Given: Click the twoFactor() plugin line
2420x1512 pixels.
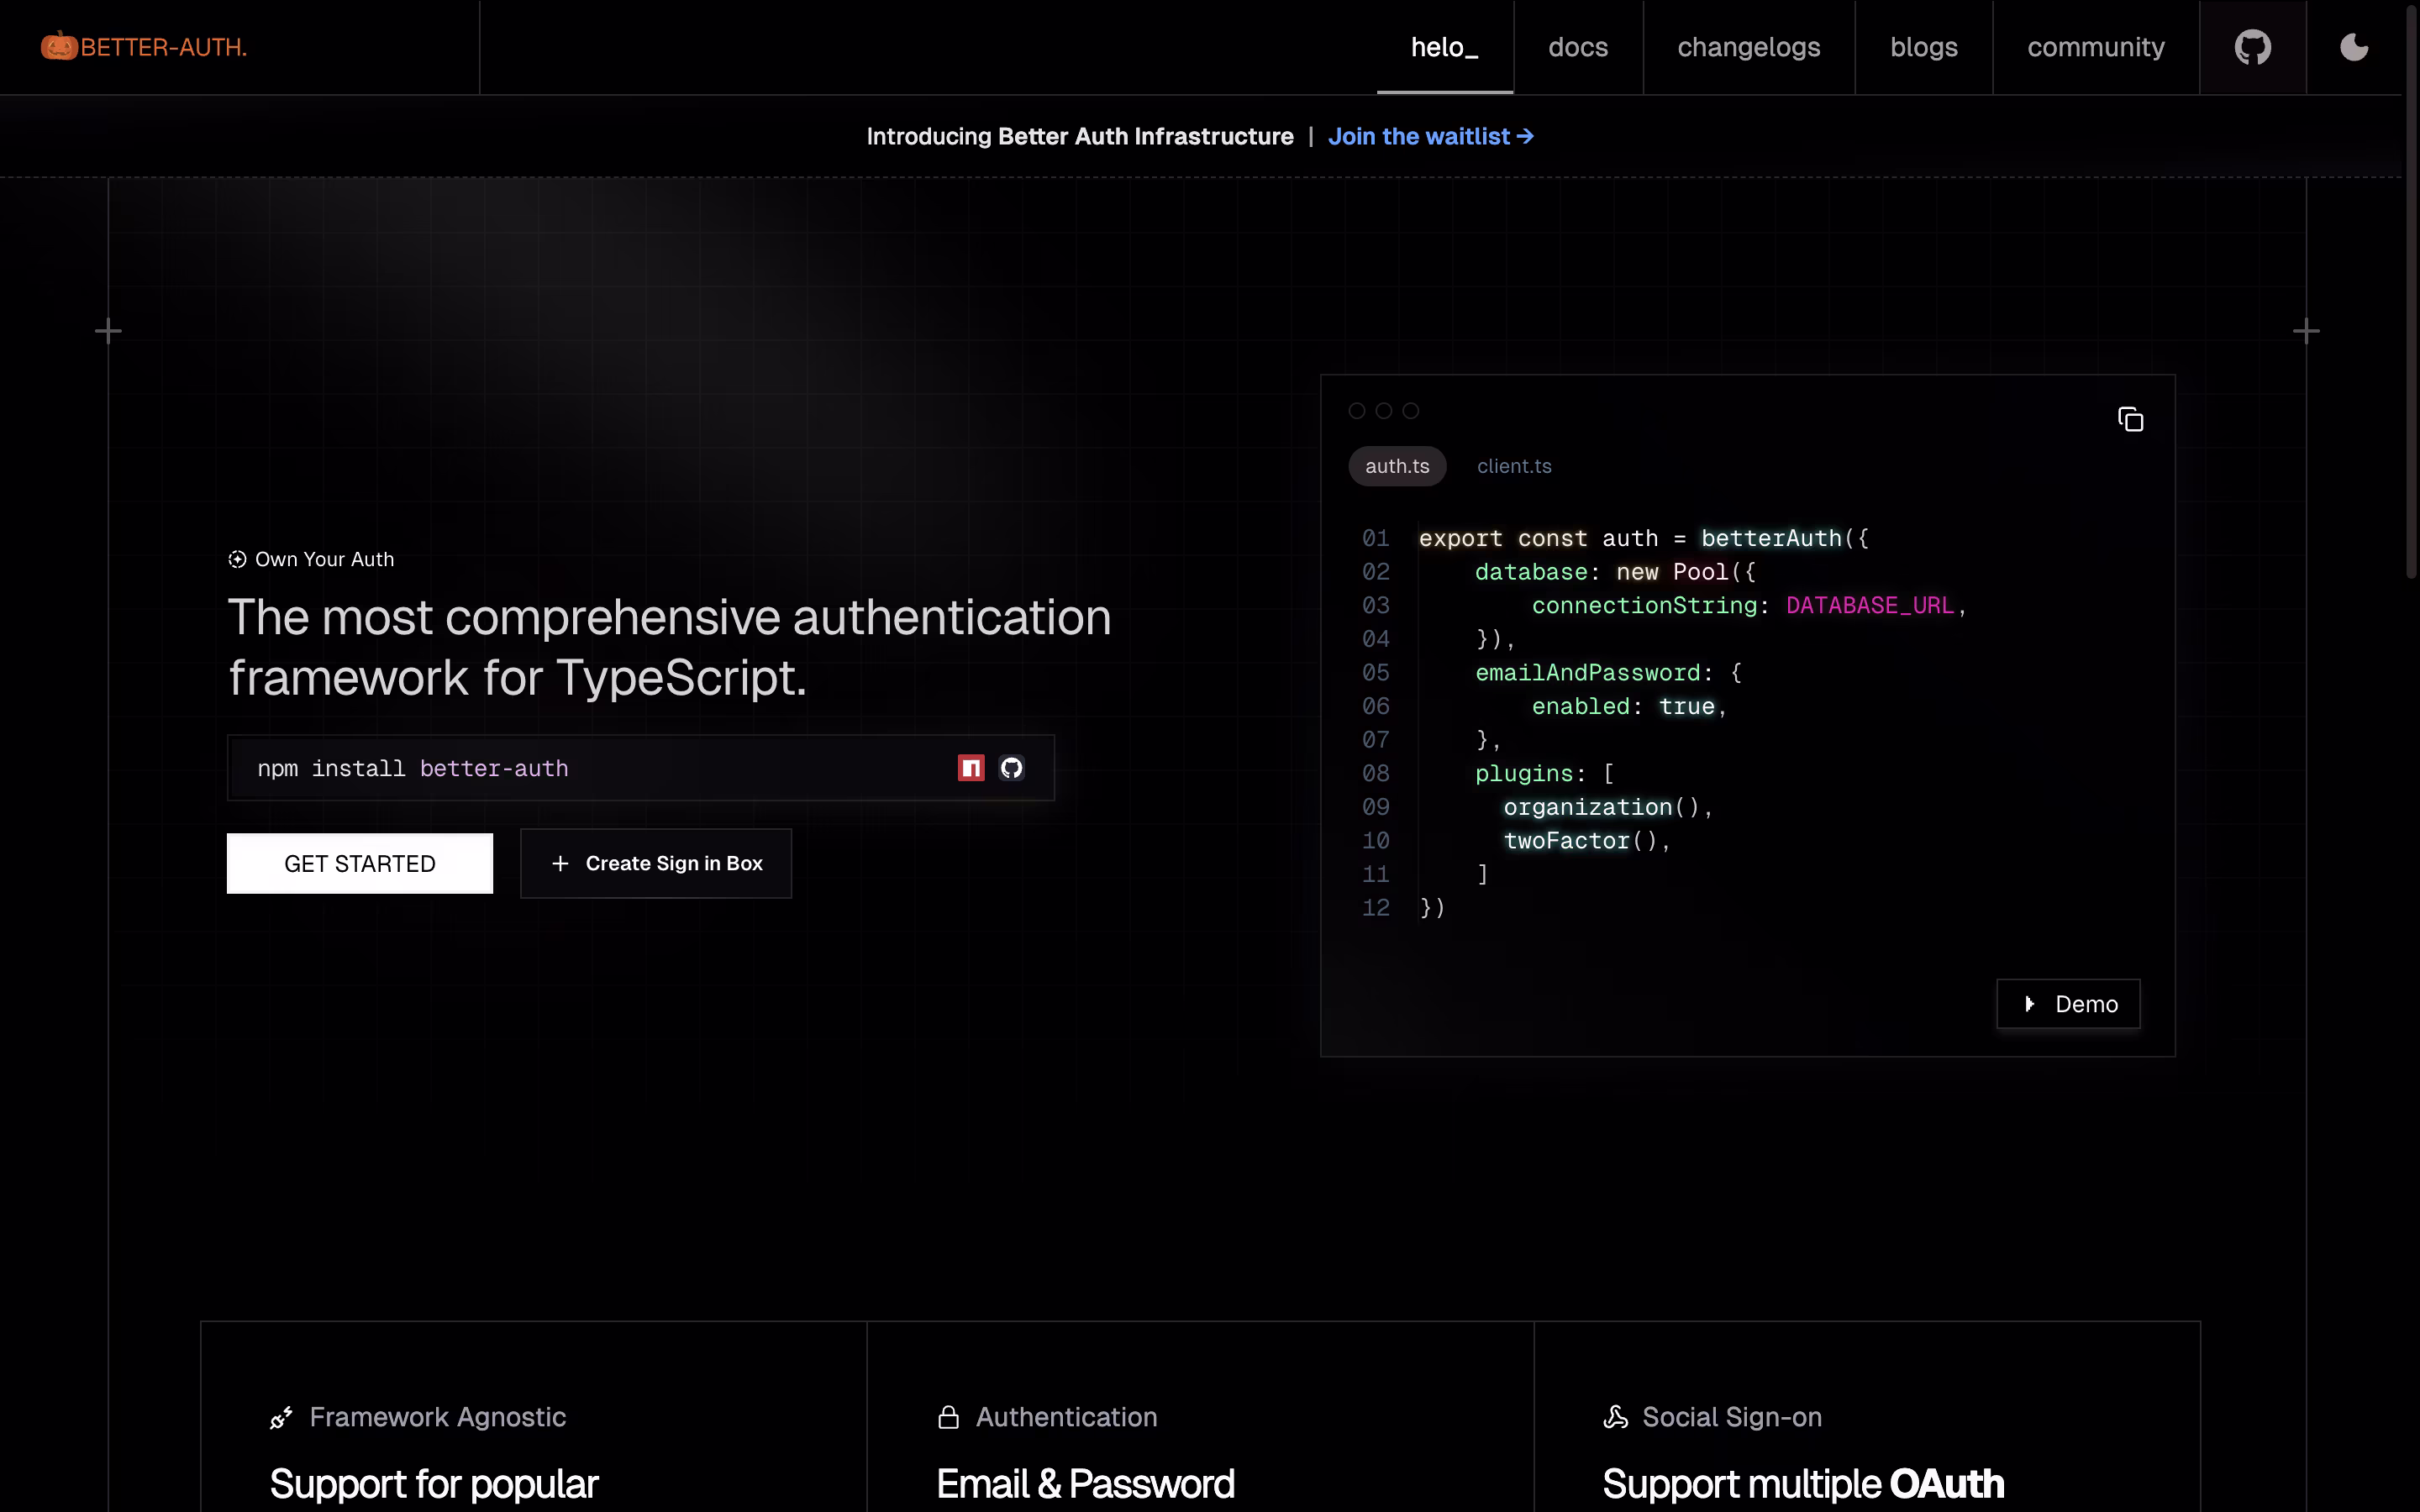Looking at the screenshot, I should (x=1587, y=841).
